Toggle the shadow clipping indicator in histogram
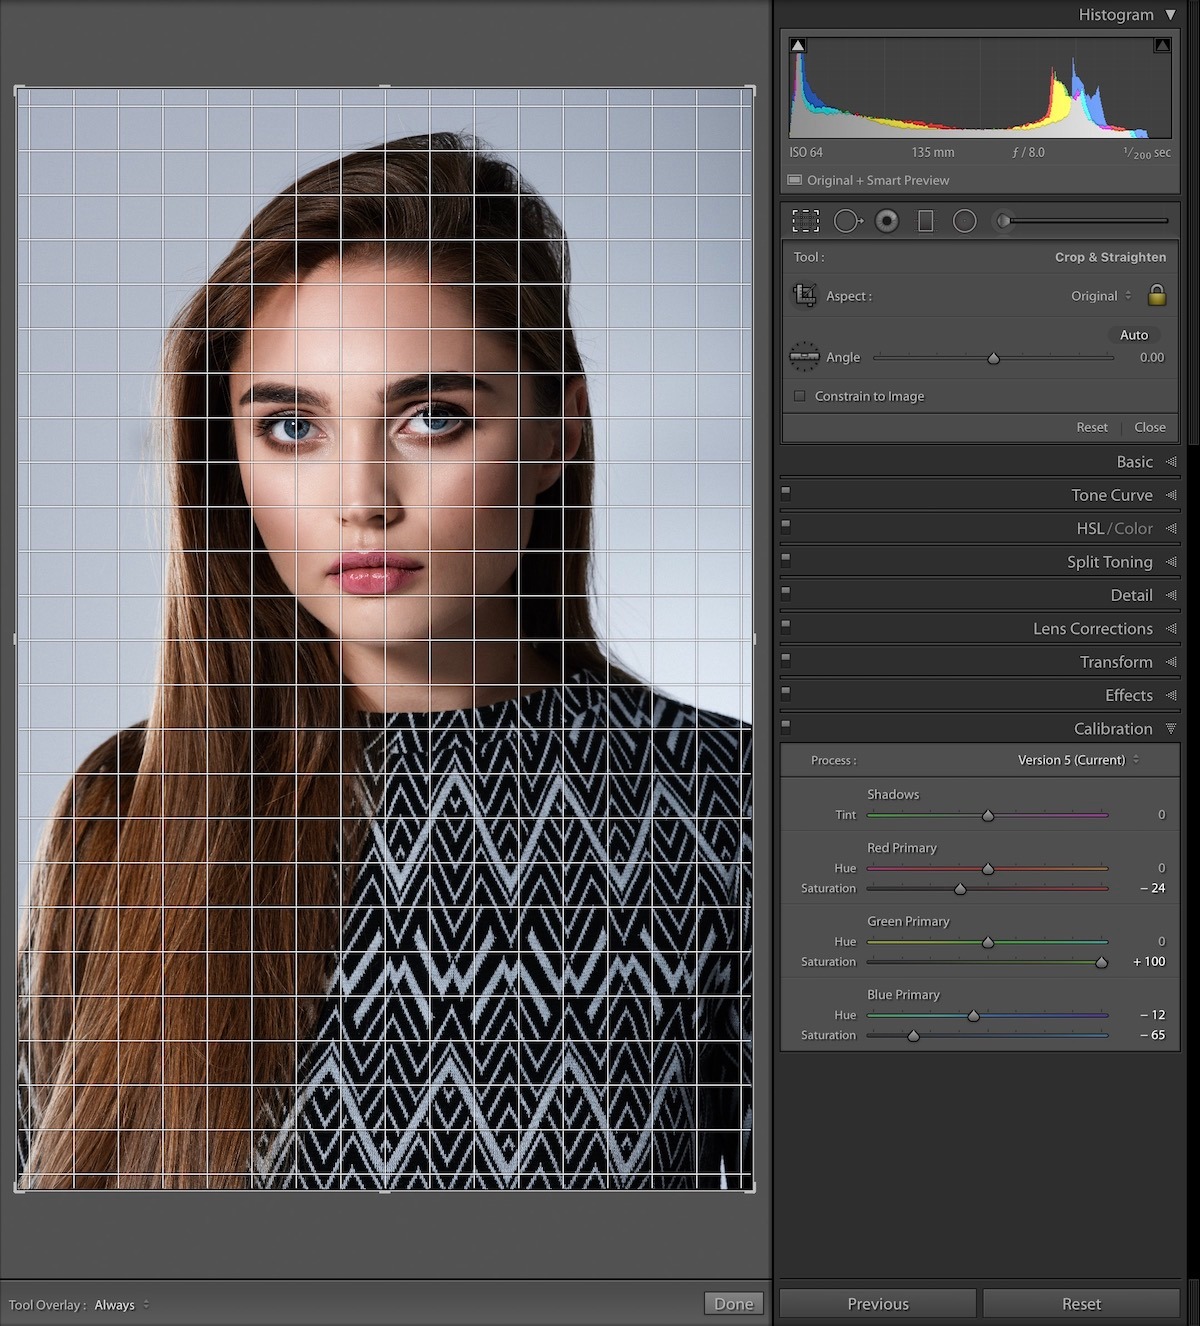The width and height of the screenshot is (1200, 1326). [x=798, y=46]
